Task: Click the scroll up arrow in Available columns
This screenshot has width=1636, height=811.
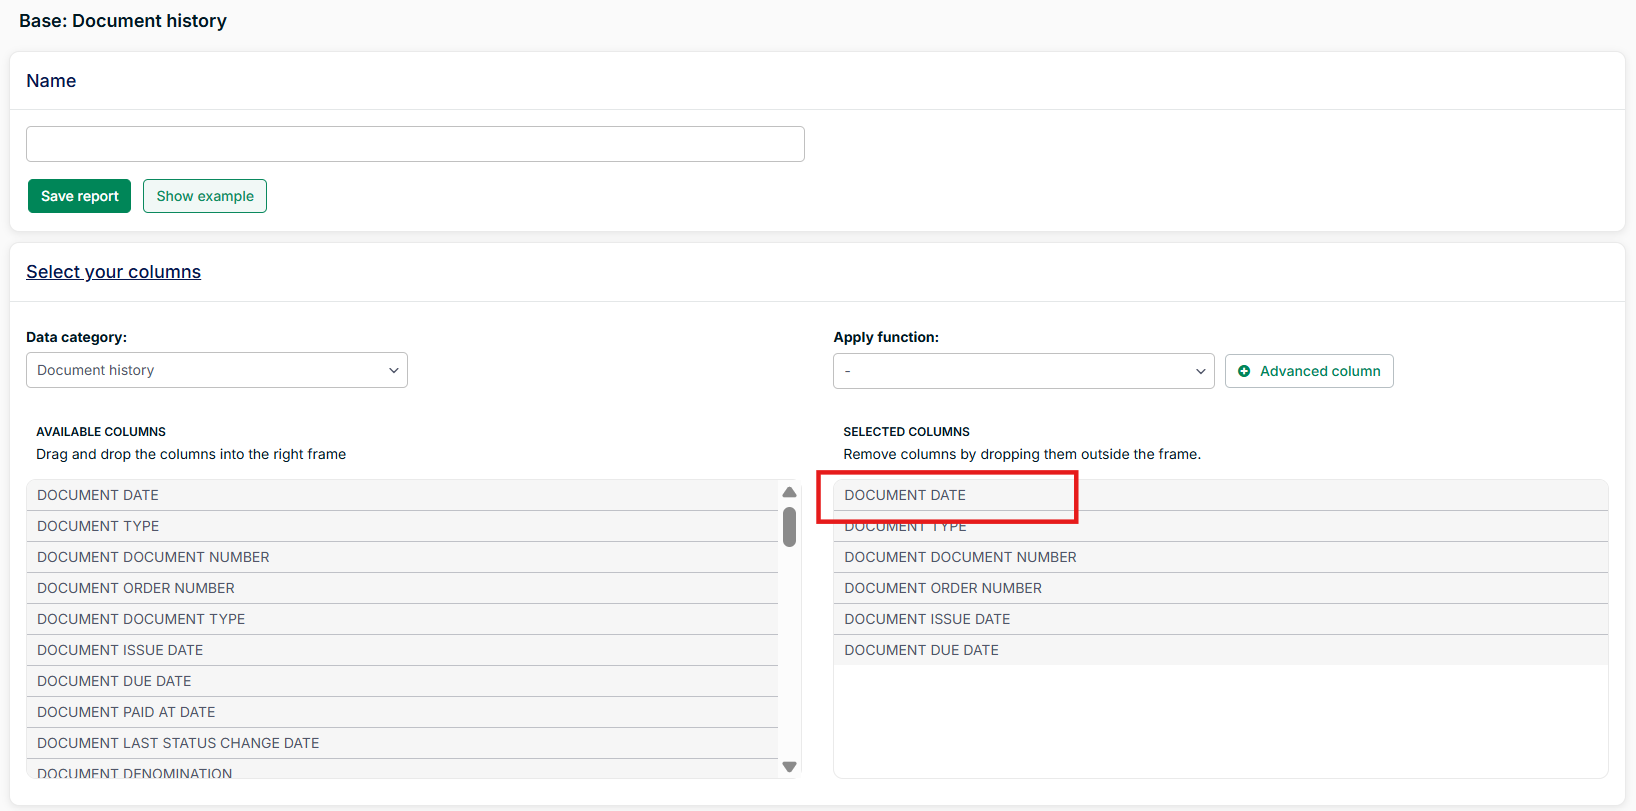Action: 789,492
